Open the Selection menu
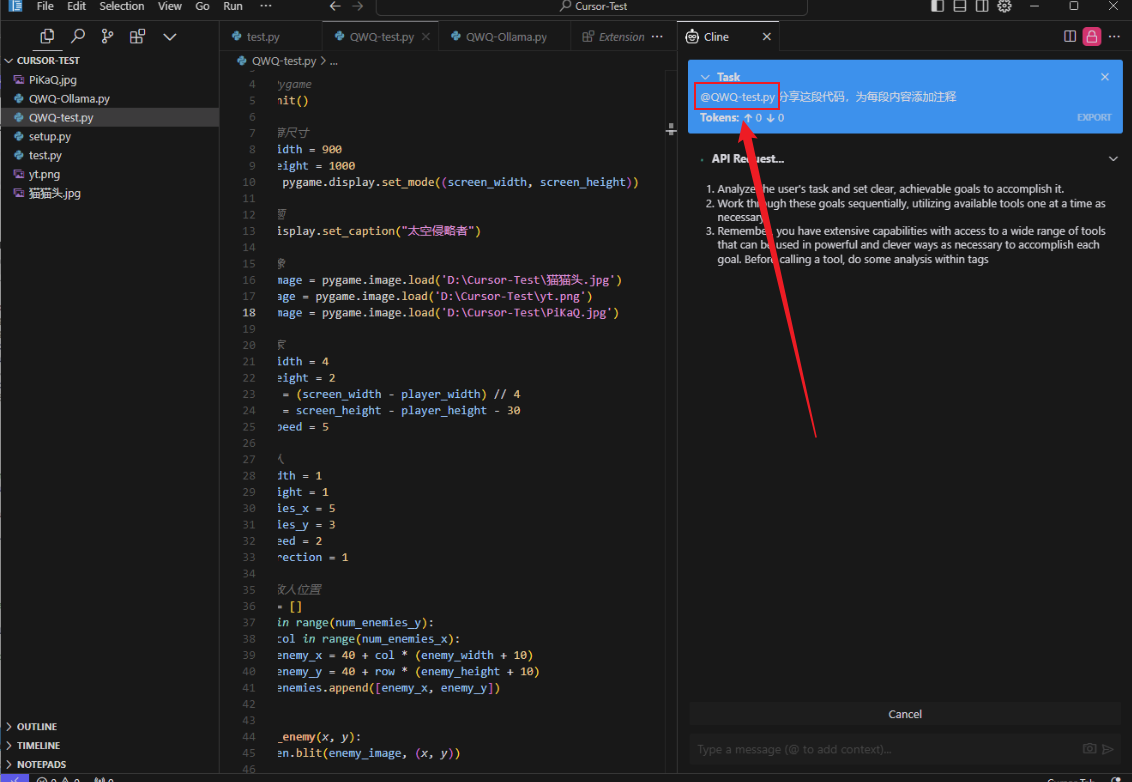The image size is (1132, 782). pyautogui.click(x=121, y=6)
